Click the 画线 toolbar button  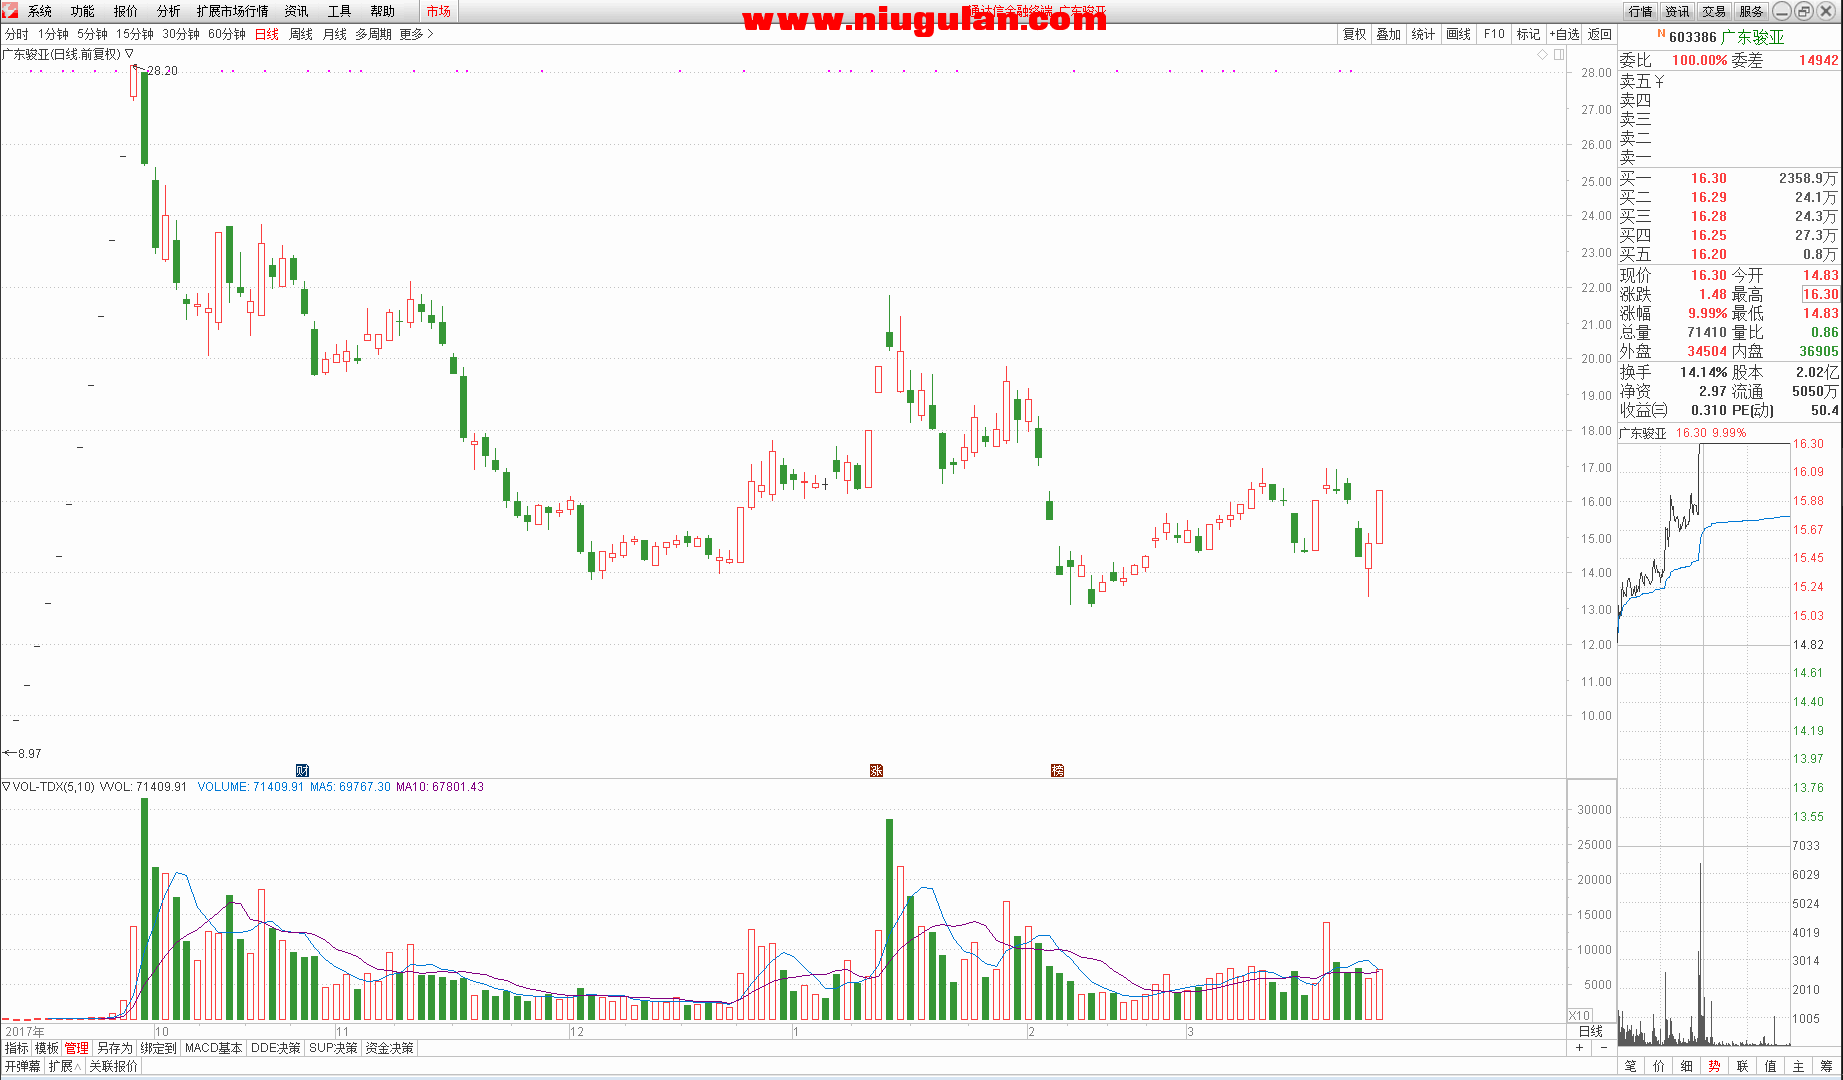1459,34
